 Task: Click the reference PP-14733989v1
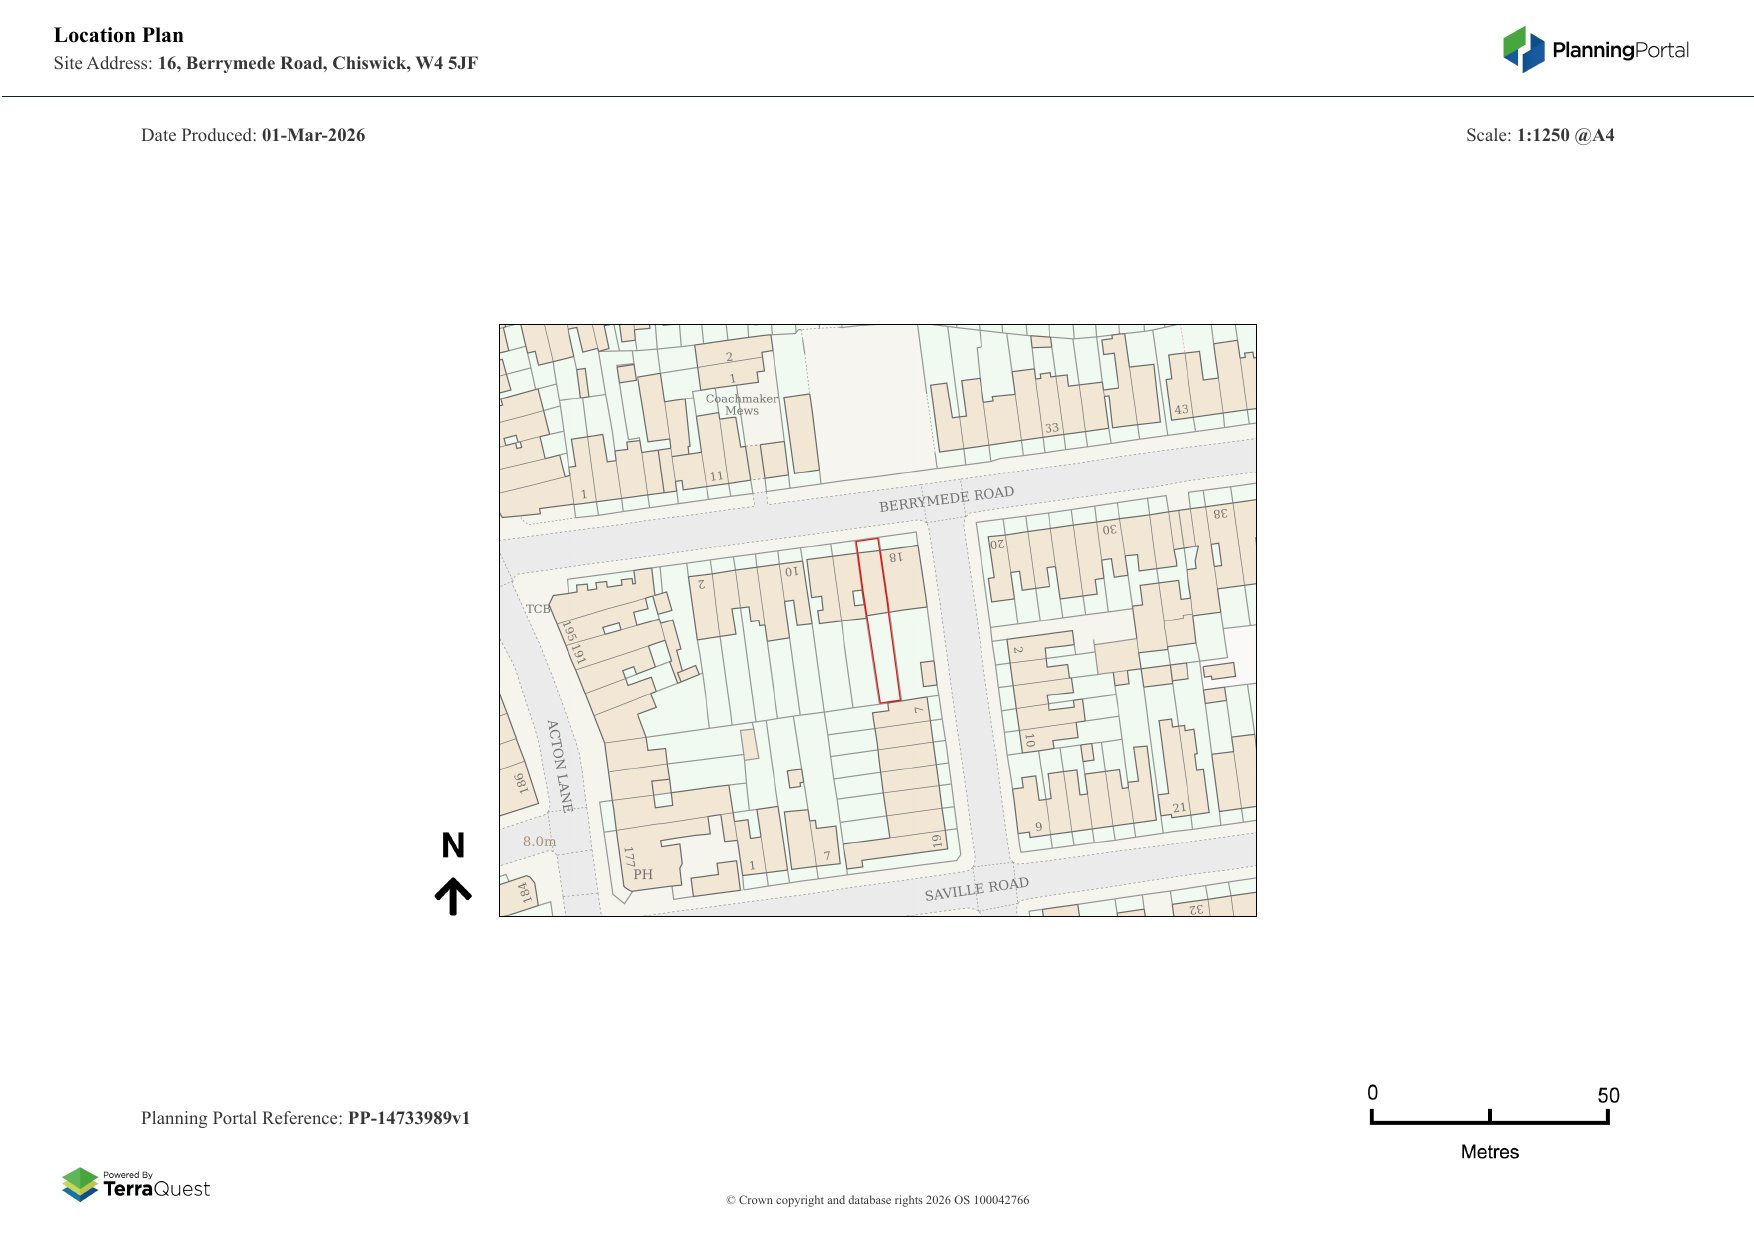[408, 1118]
